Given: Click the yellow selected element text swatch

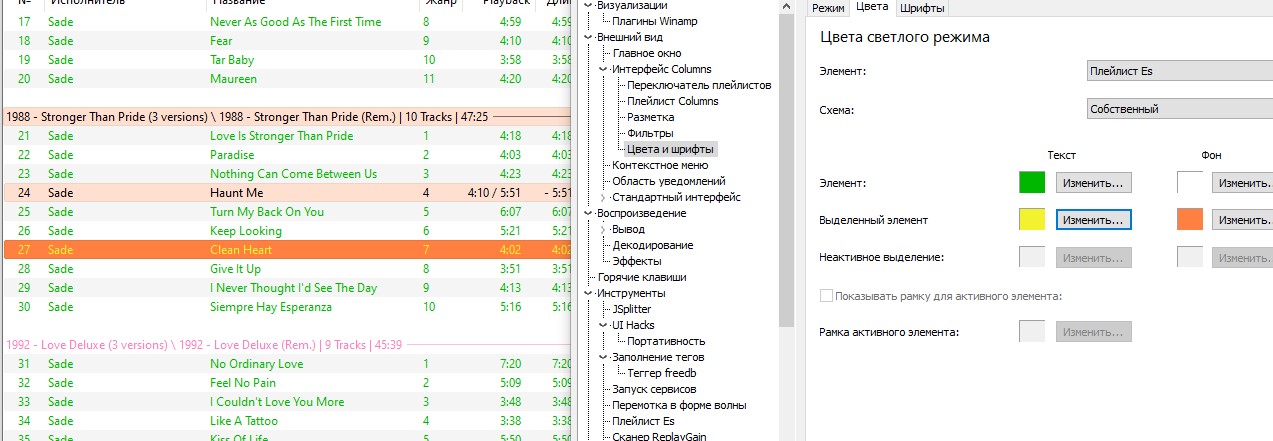Looking at the screenshot, I should click(x=1031, y=220).
